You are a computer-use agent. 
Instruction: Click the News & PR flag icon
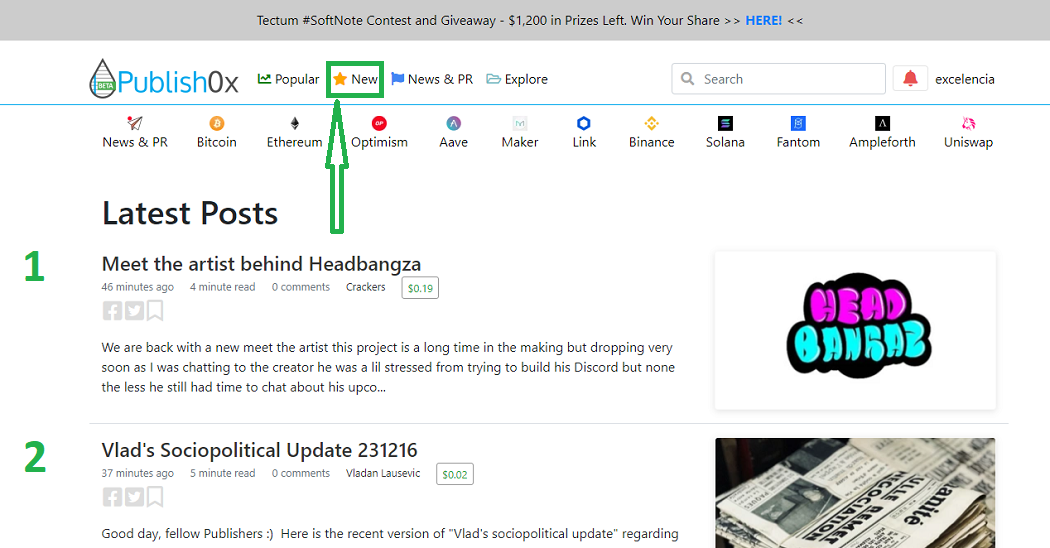point(398,79)
